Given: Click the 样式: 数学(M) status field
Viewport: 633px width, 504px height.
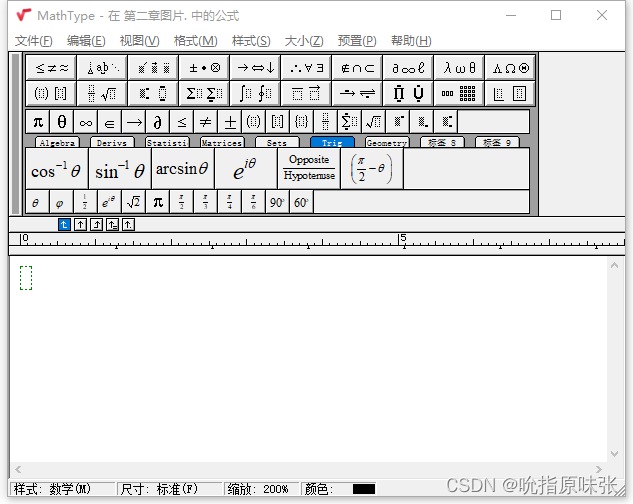Looking at the screenshot, I should 63,489.
